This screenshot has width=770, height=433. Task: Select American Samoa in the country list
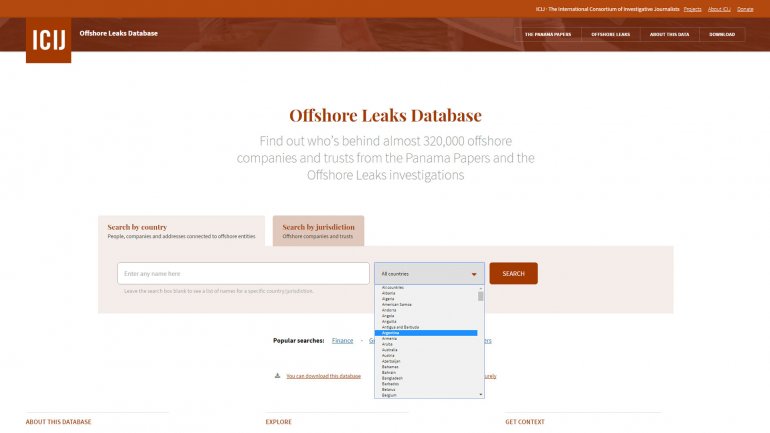pos(426,304)
